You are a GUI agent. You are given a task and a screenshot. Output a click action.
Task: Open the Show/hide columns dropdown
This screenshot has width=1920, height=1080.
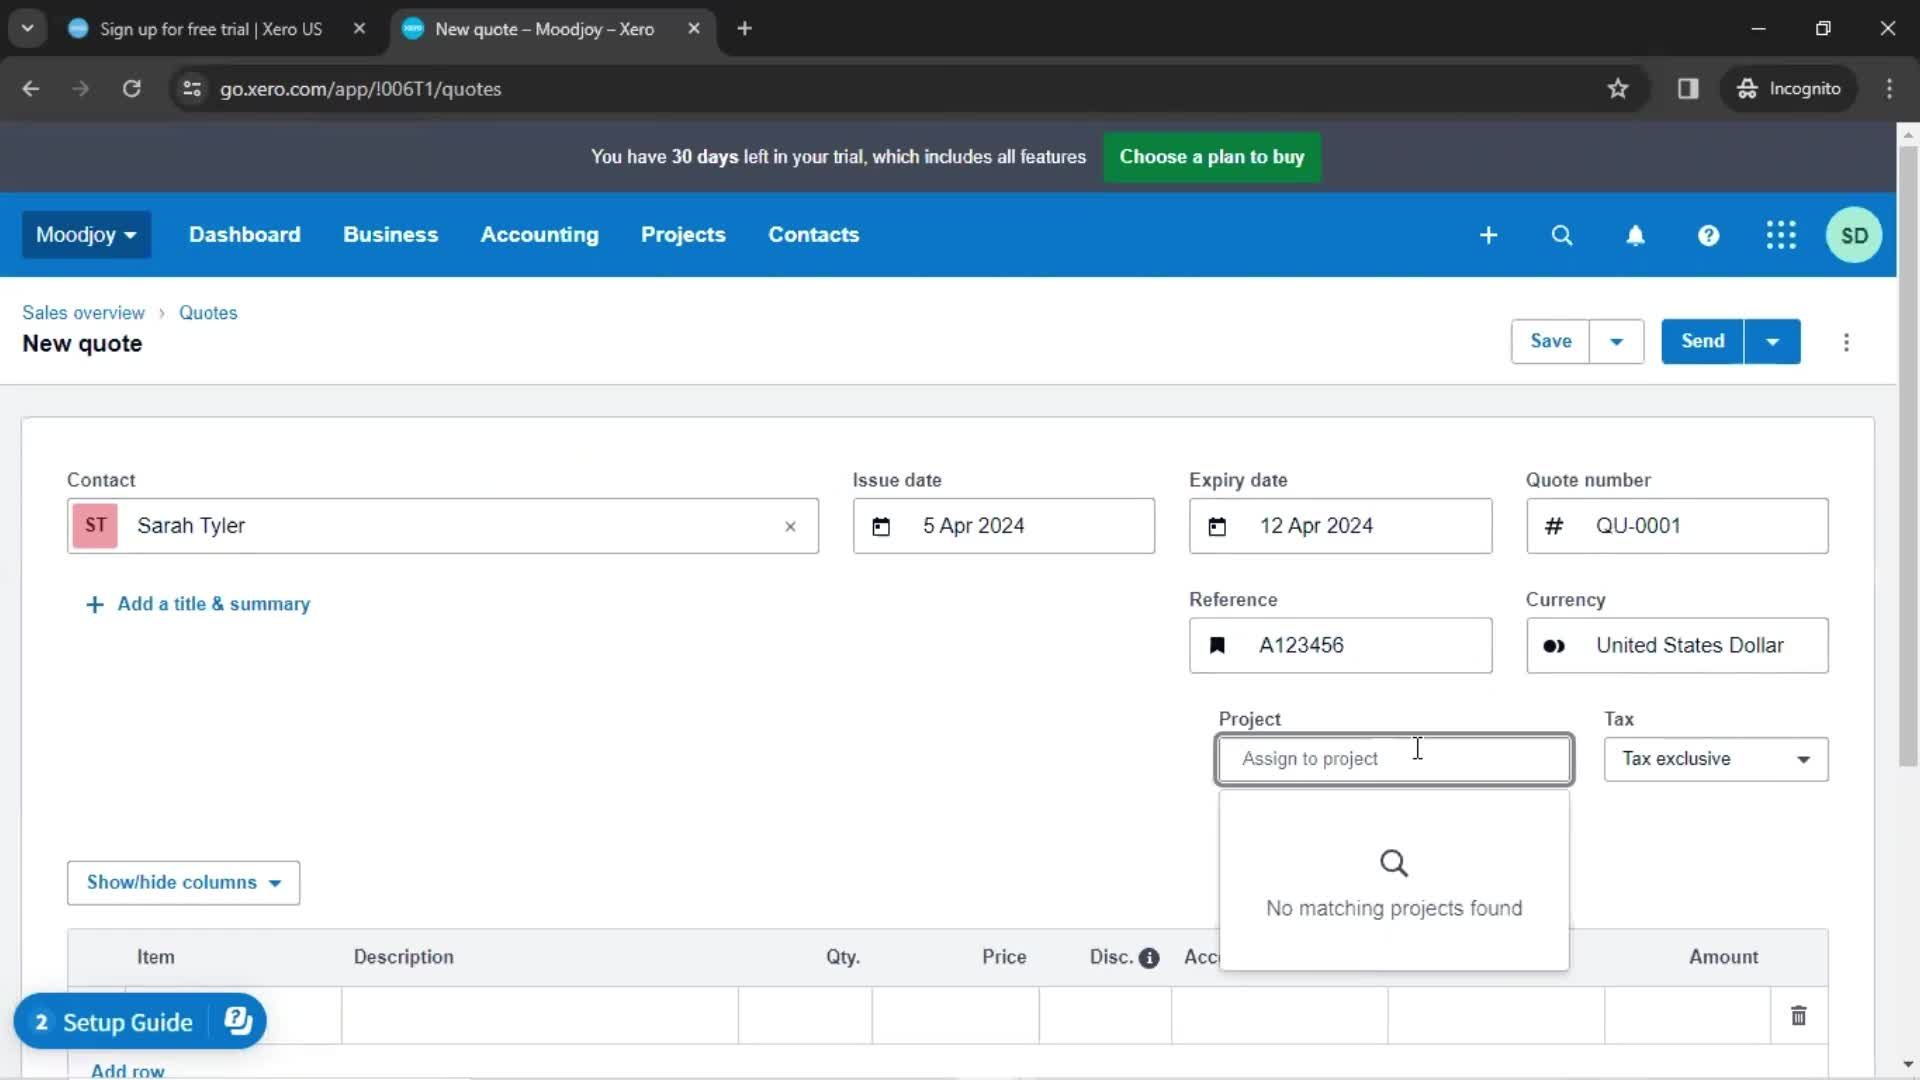183,883
